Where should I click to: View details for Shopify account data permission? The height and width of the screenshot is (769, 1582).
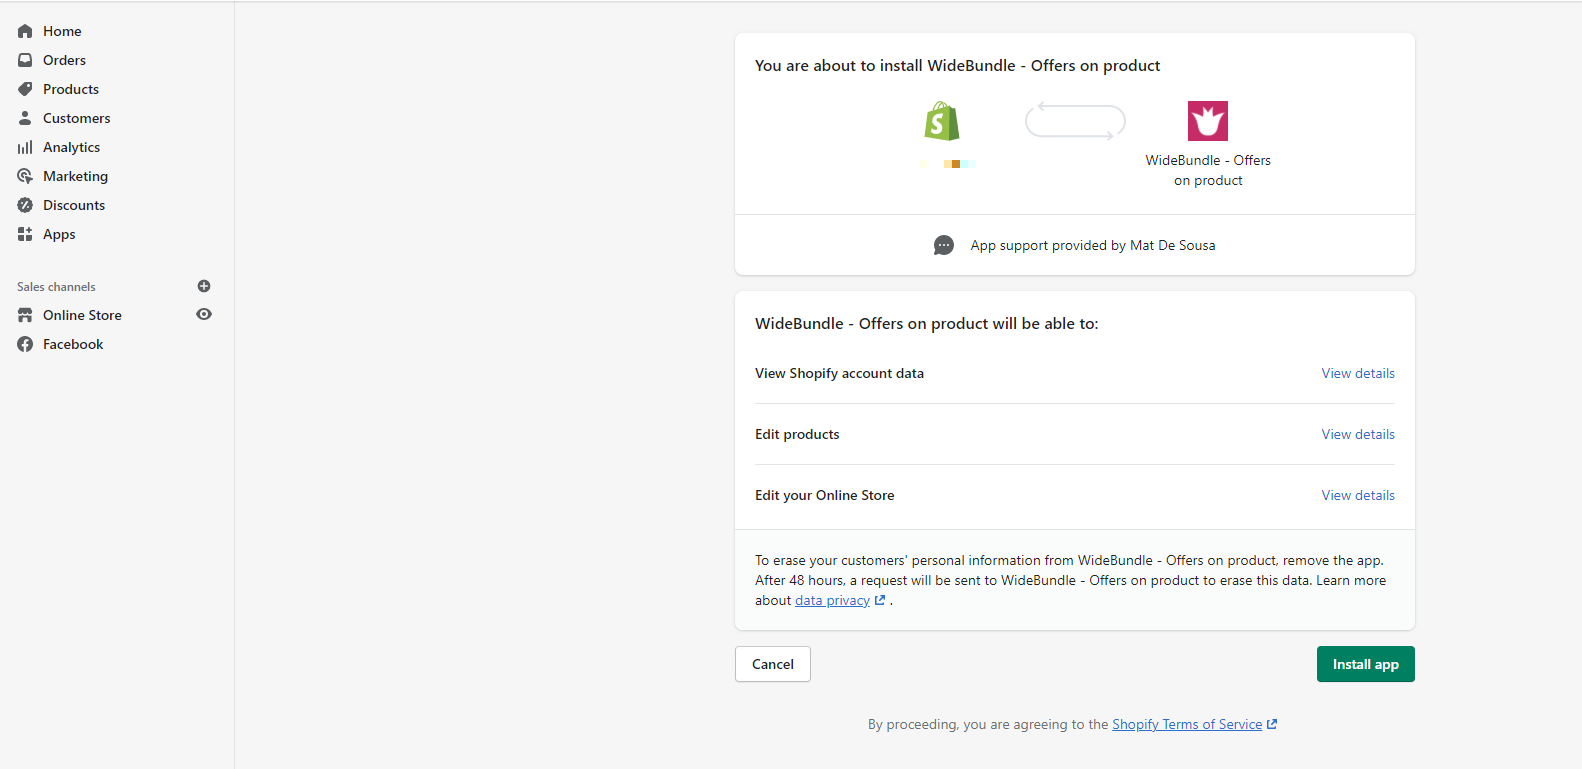coord(1358,373)
